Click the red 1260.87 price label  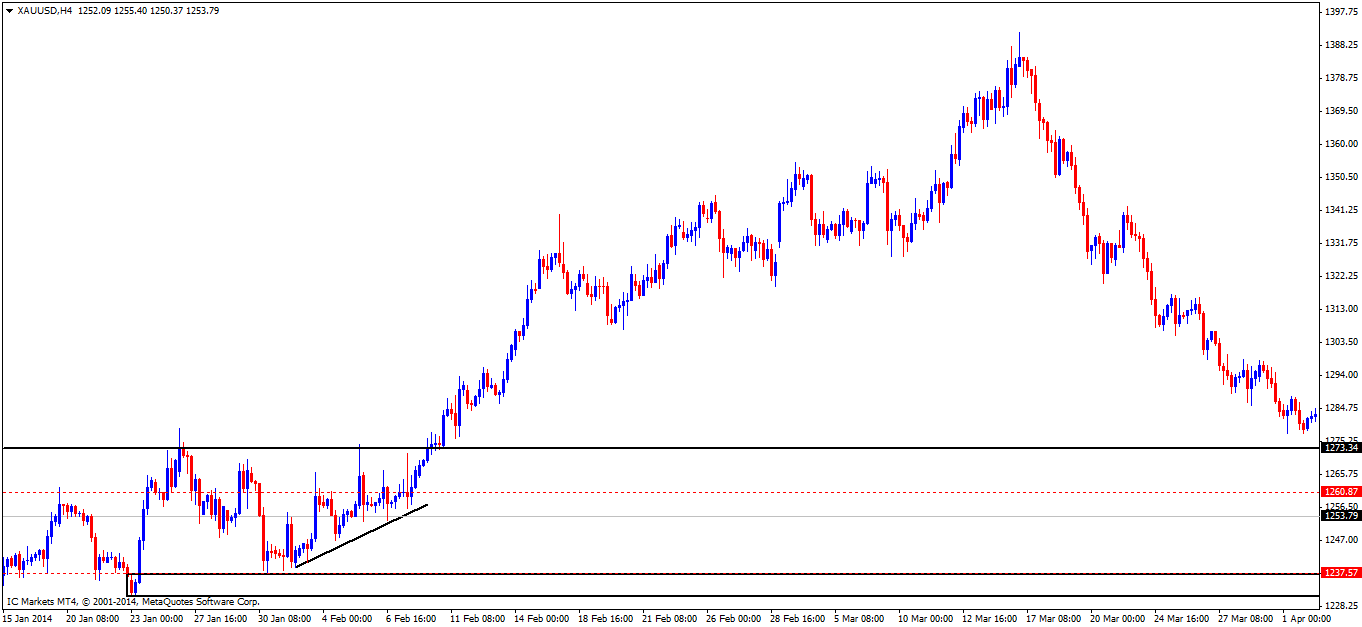click(1340, 492)
